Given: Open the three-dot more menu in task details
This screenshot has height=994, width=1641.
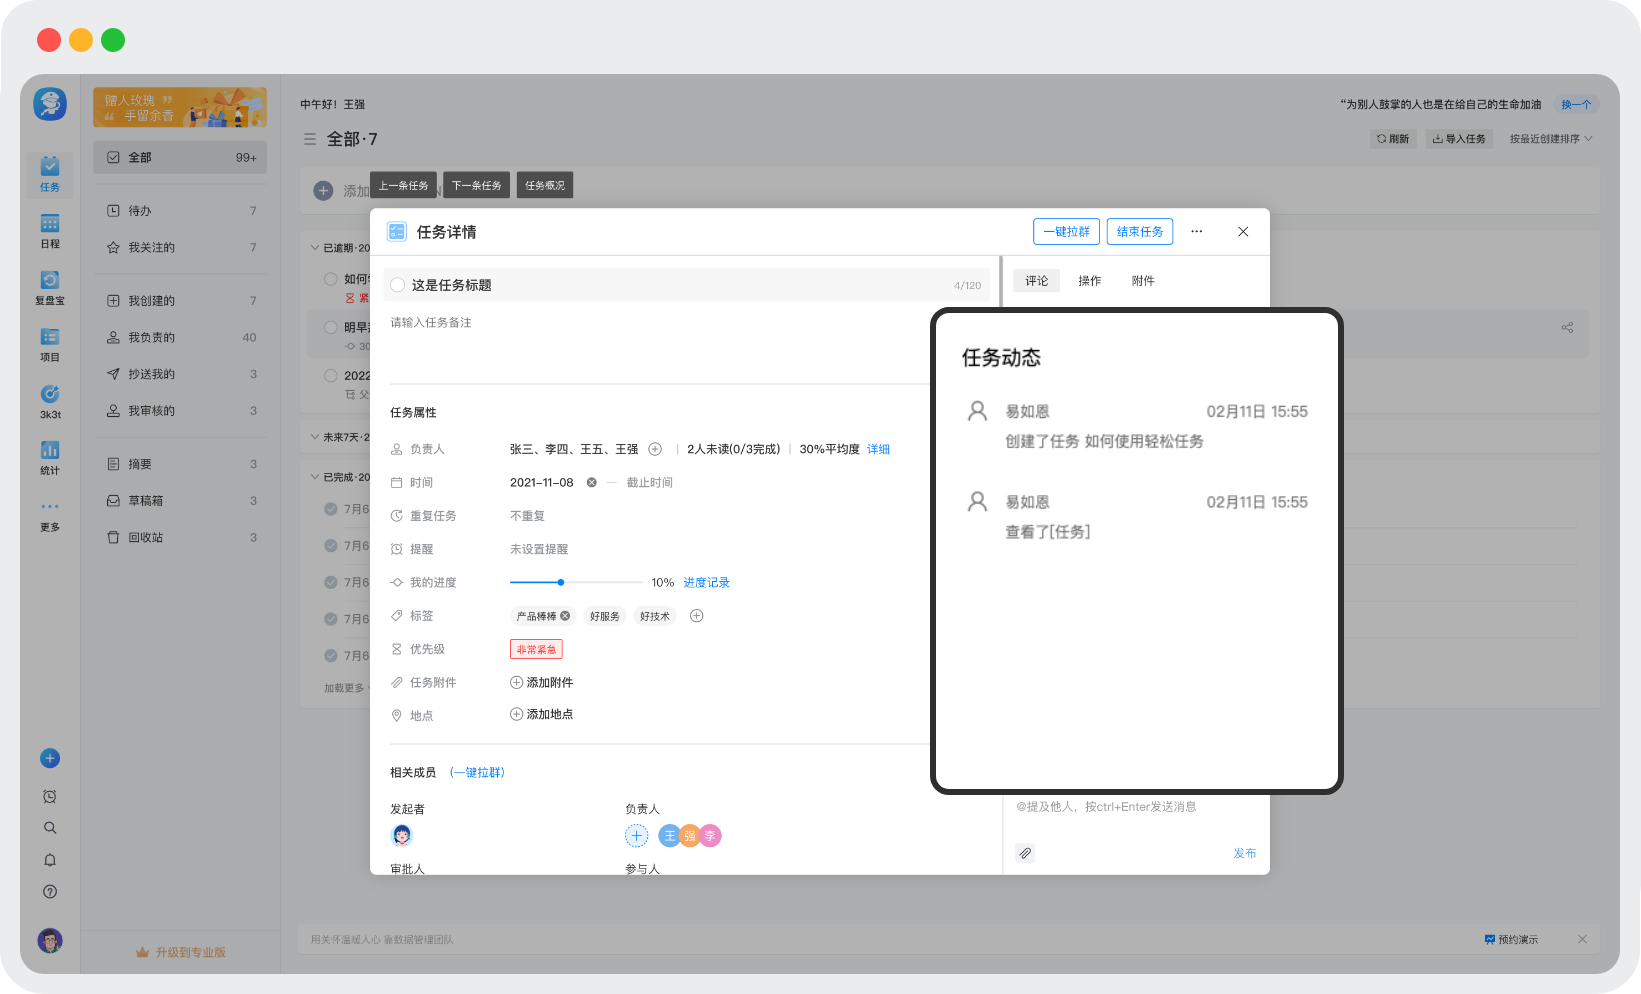Looking at the screenshot, I should tap(1196, 231).
